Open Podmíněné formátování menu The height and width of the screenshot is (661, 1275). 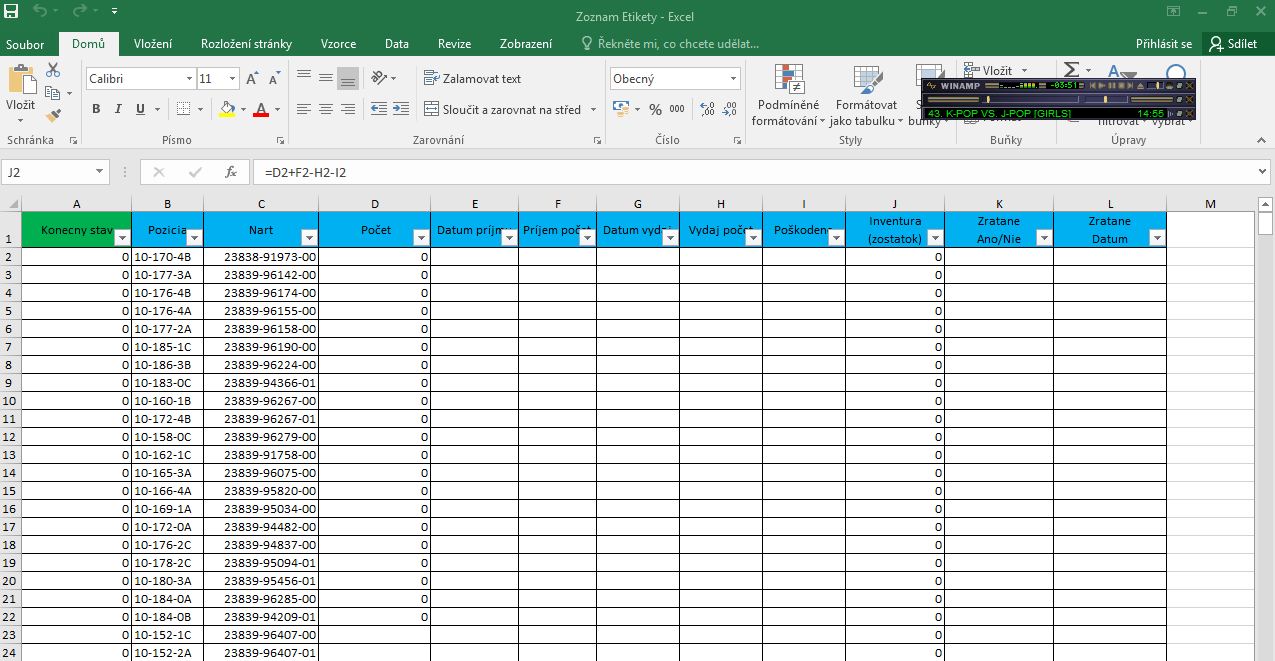[x=788, y=95]
